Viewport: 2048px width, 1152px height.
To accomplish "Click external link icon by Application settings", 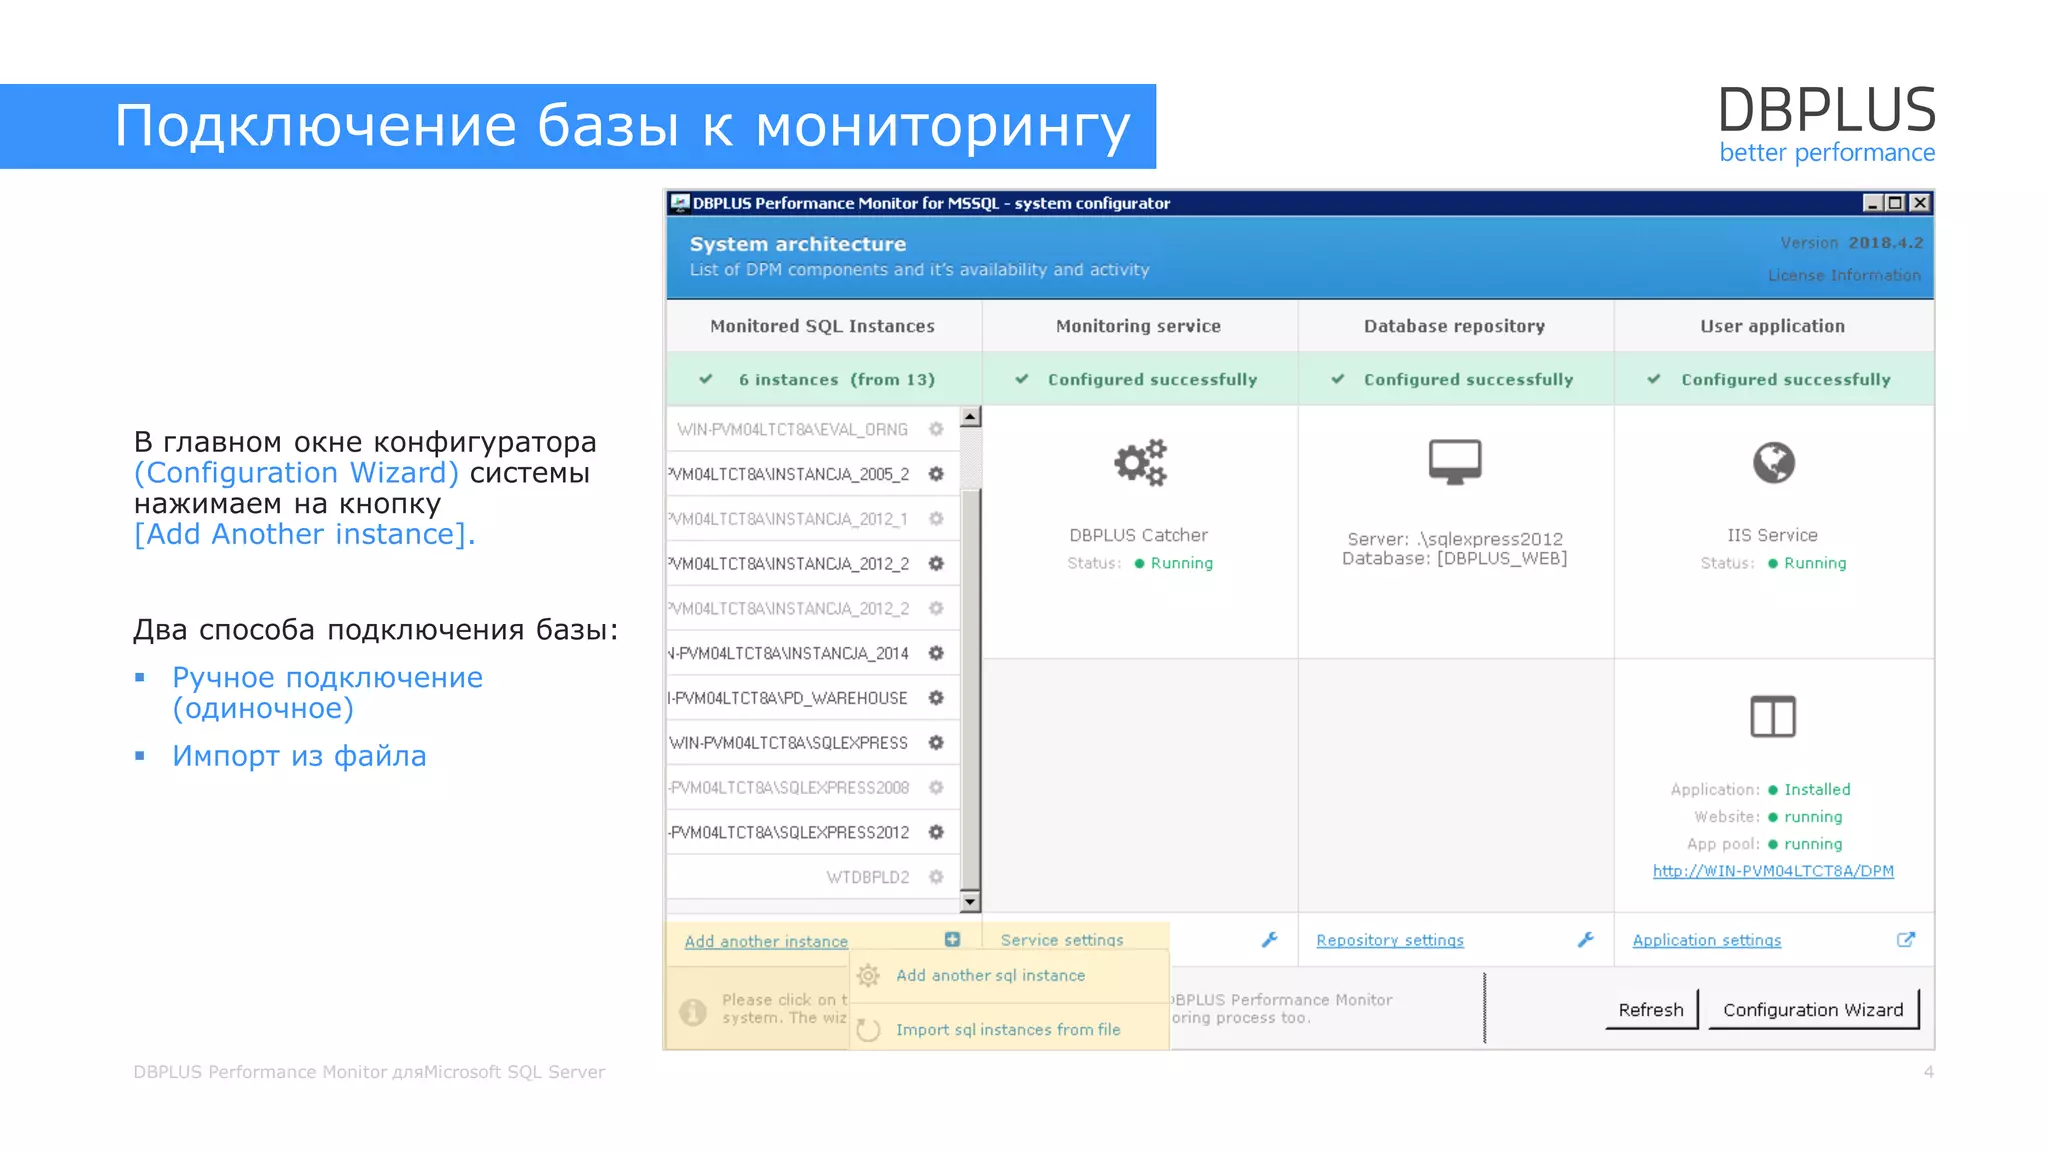I will [x=1906, y=939].
